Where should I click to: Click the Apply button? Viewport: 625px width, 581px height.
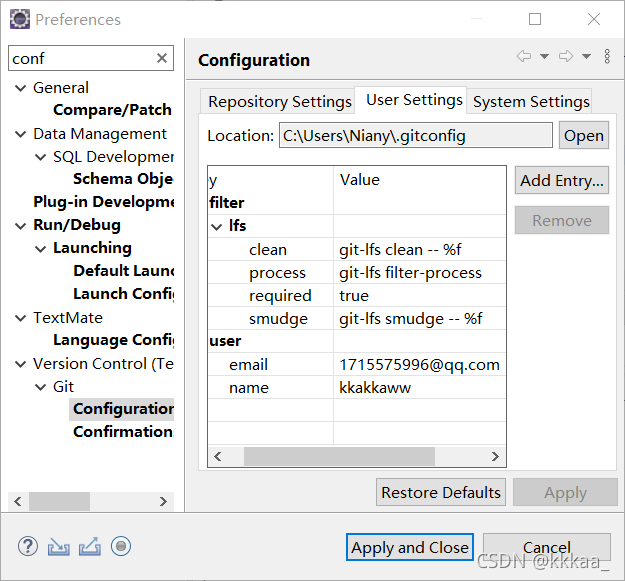565,493
